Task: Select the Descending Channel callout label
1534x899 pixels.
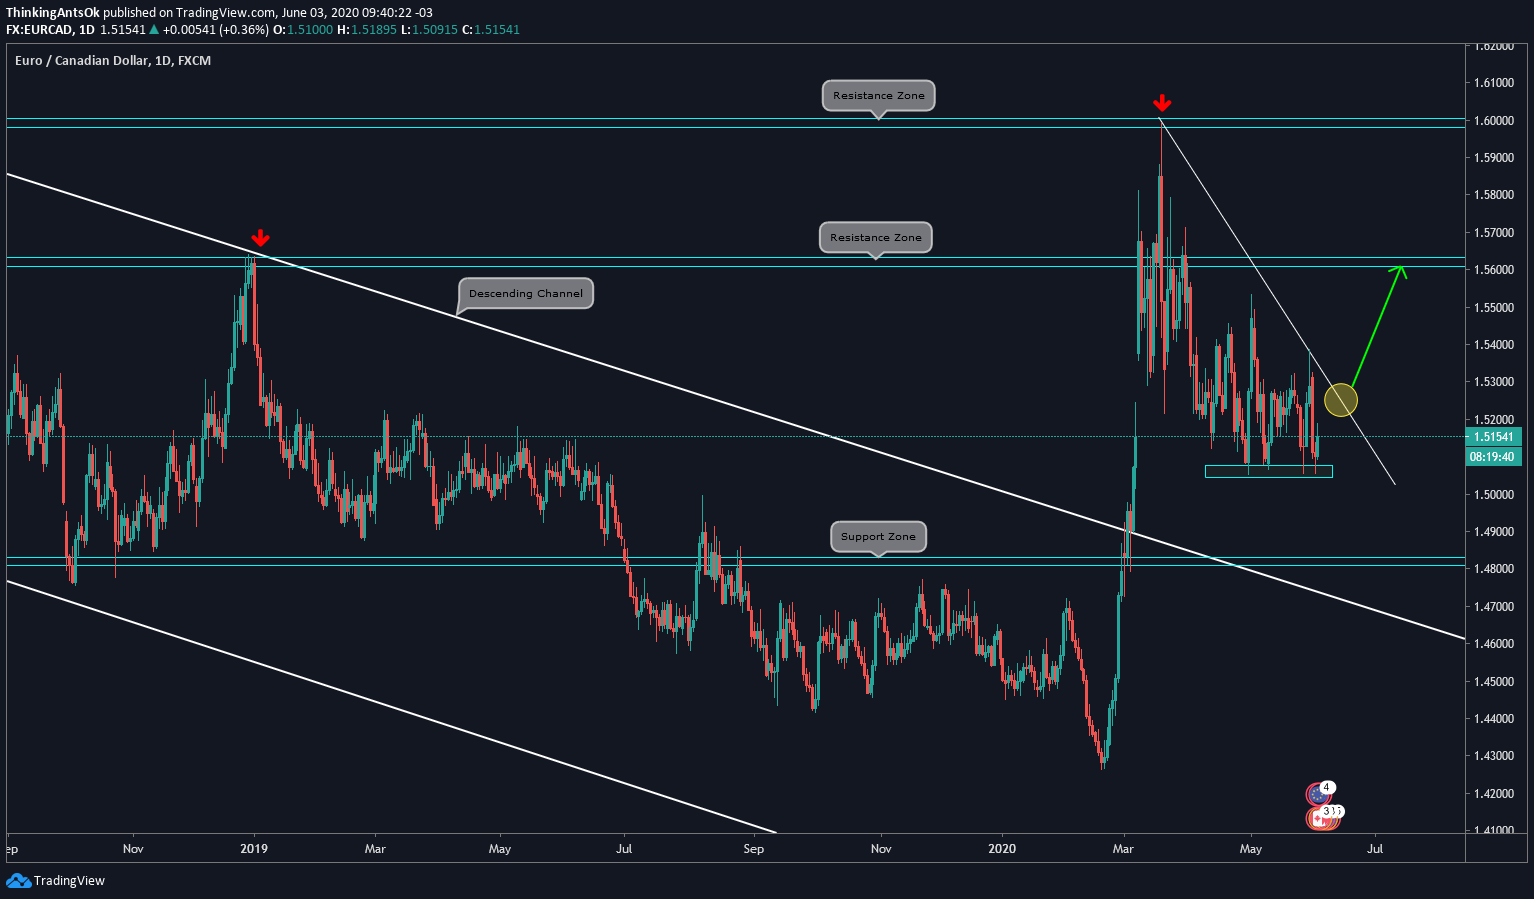Action: [526, 293]
